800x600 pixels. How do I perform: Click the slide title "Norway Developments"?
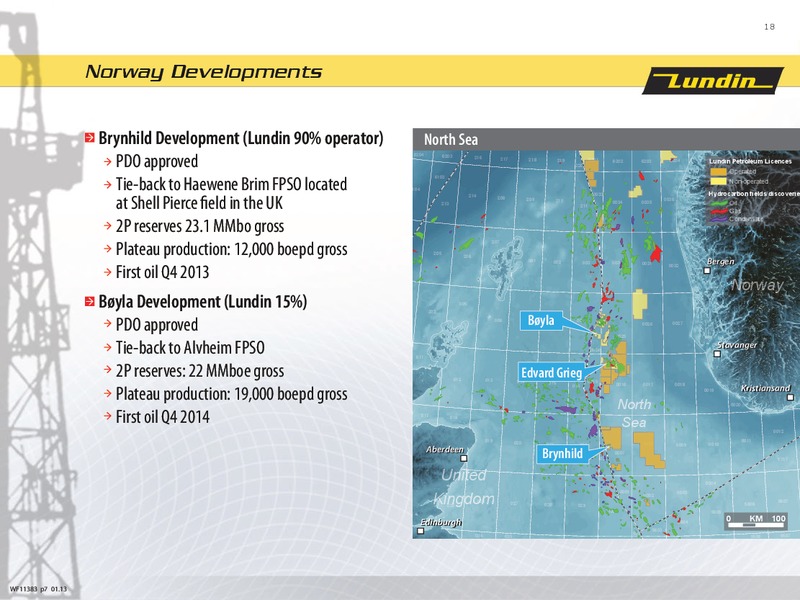pyautogui.click(x=204, y=72)
